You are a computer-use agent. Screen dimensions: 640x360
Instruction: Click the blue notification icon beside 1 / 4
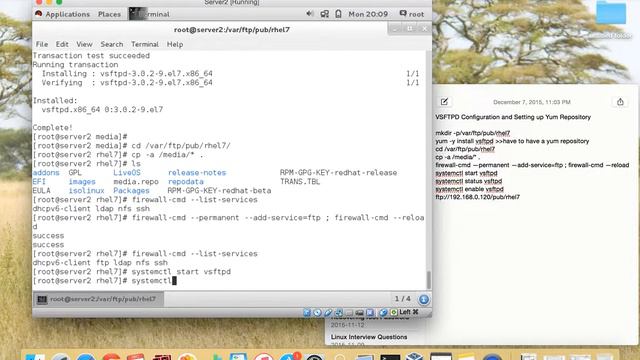(424, 299)
